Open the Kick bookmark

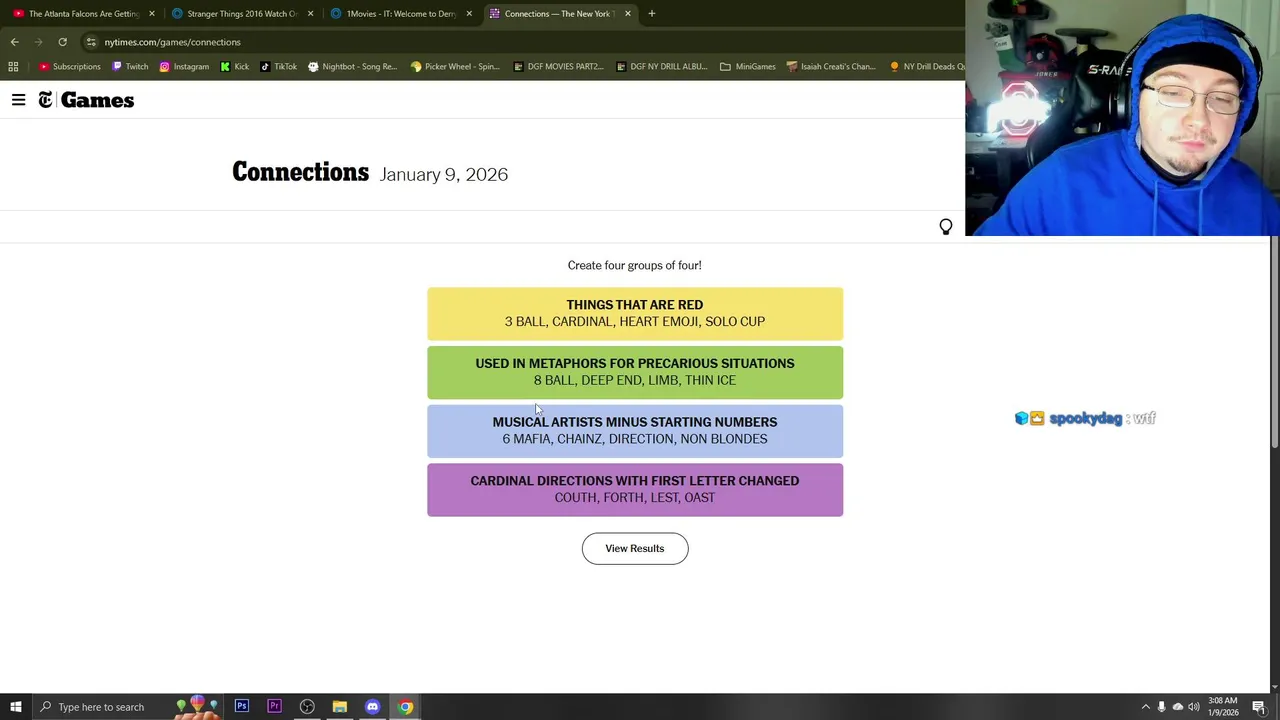235,67
